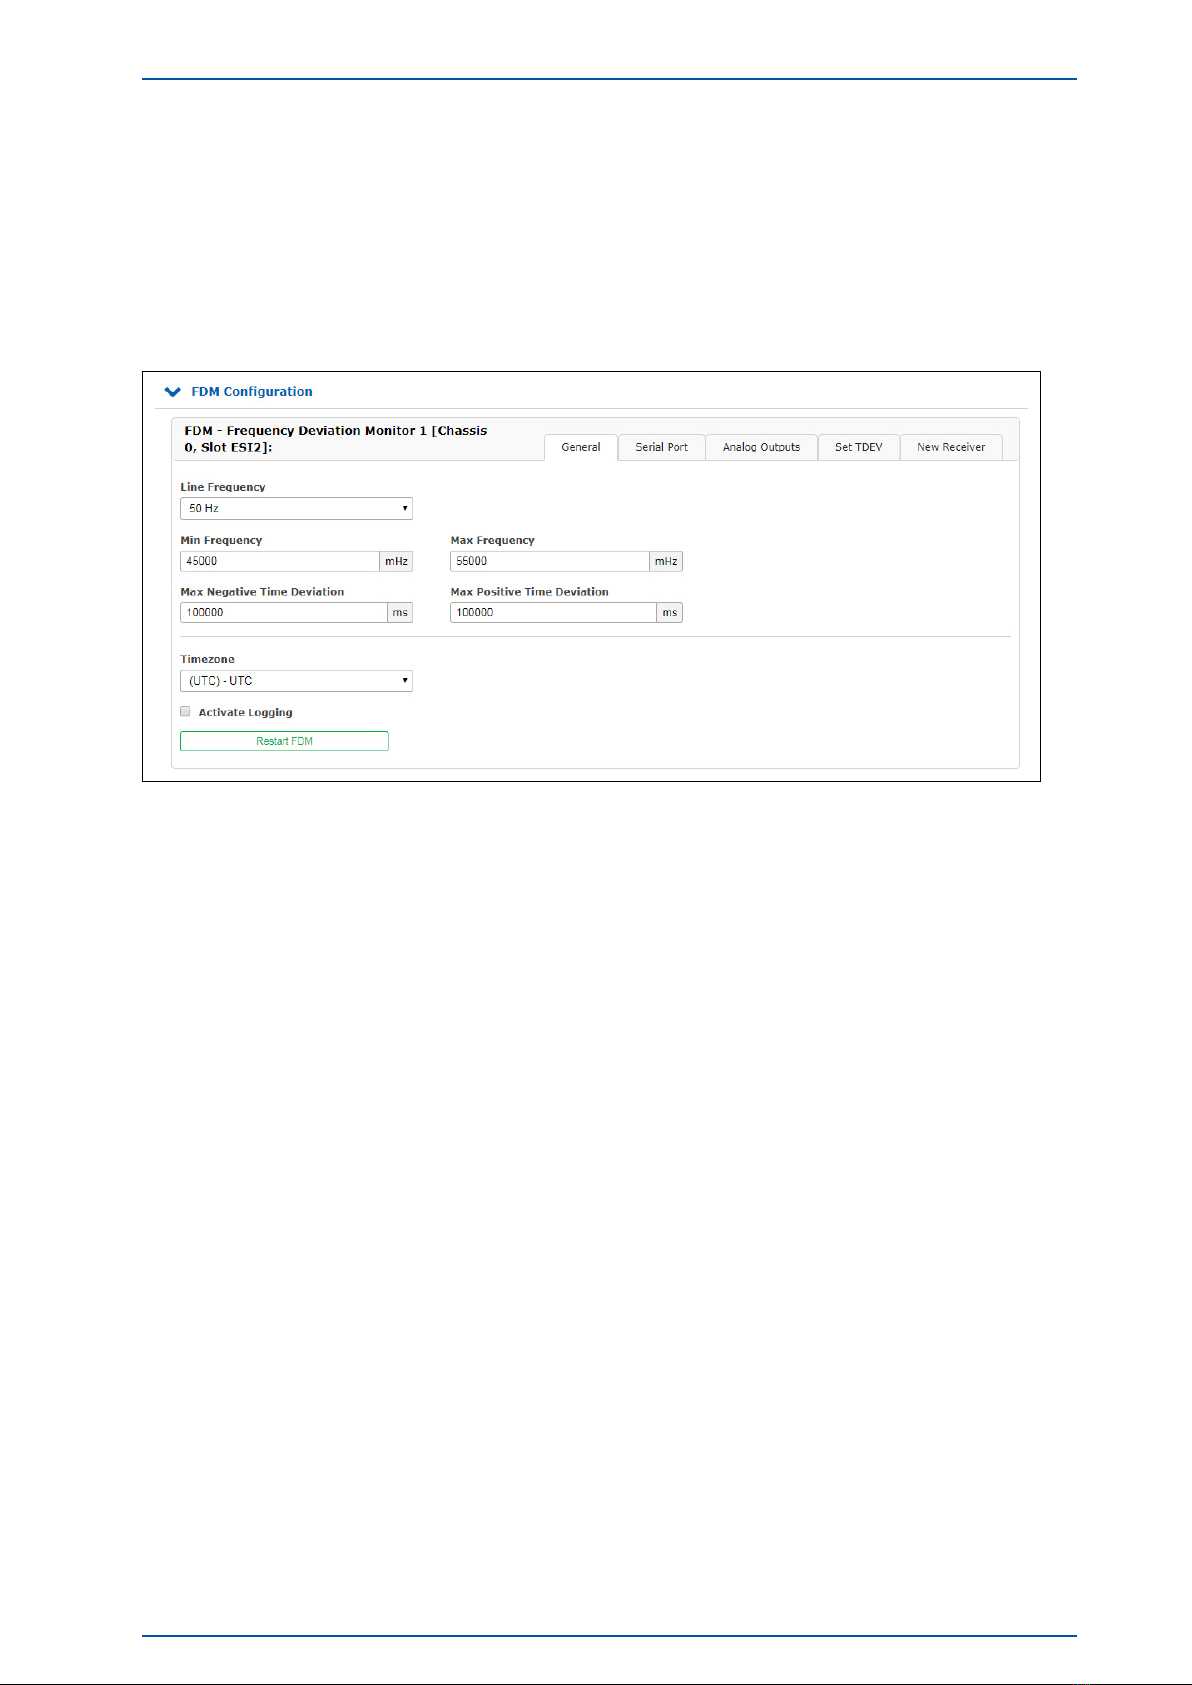Open the FDM Configuration section title
This screenshot has width=1192, height=1685.
tap(252, 392)
